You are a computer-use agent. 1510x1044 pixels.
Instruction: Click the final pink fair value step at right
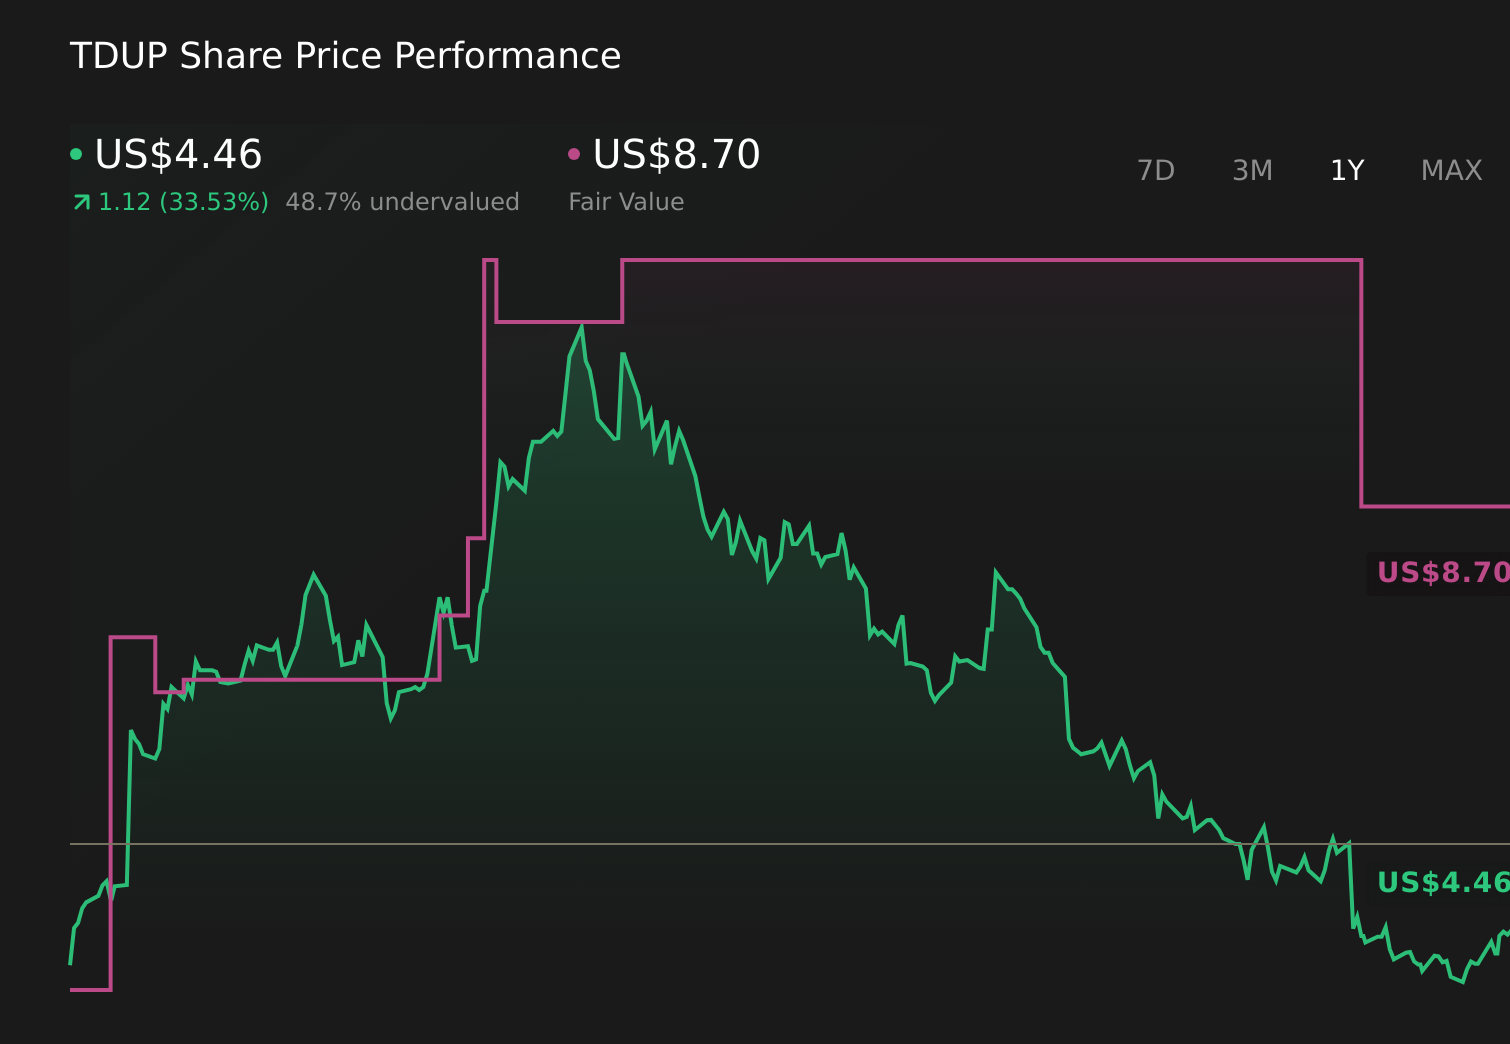point(1435,506)
